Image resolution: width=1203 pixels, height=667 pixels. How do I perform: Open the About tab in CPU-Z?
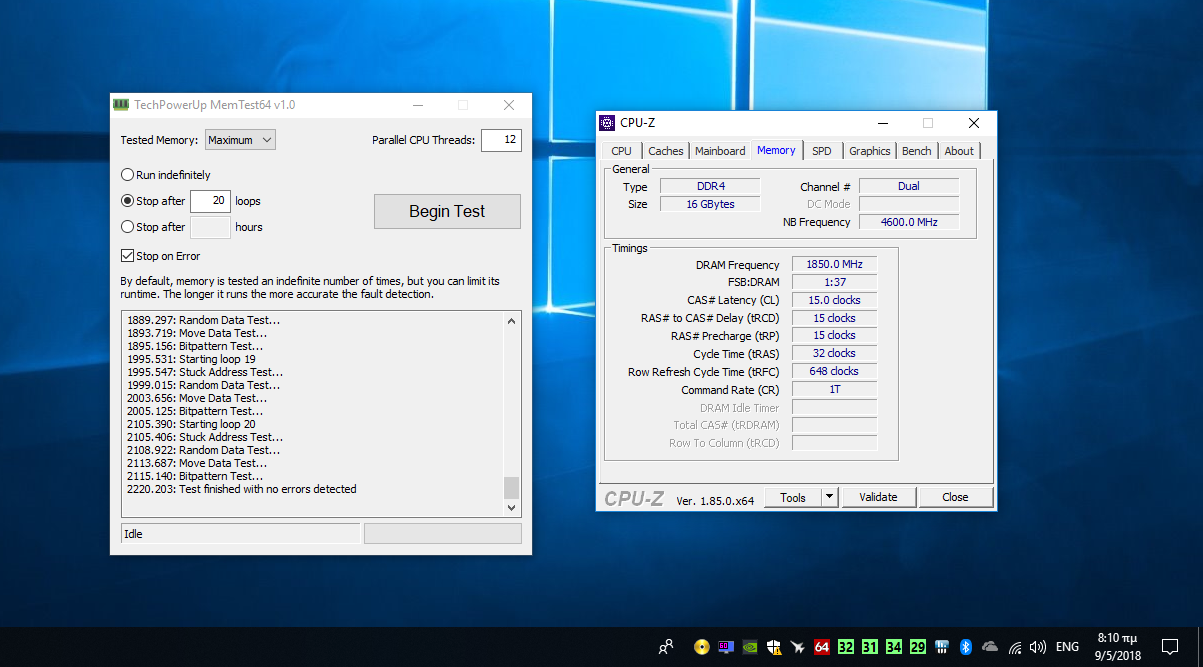click(959, 151)
